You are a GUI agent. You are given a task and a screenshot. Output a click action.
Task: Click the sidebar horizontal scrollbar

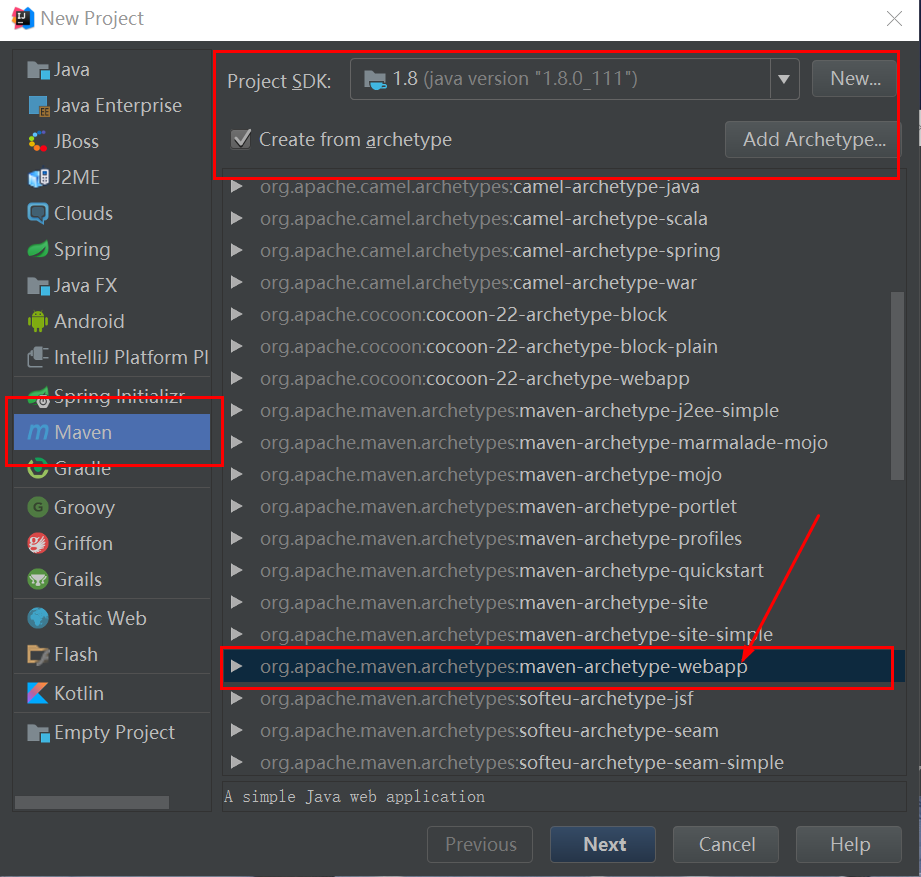click(x=92, y=802)
